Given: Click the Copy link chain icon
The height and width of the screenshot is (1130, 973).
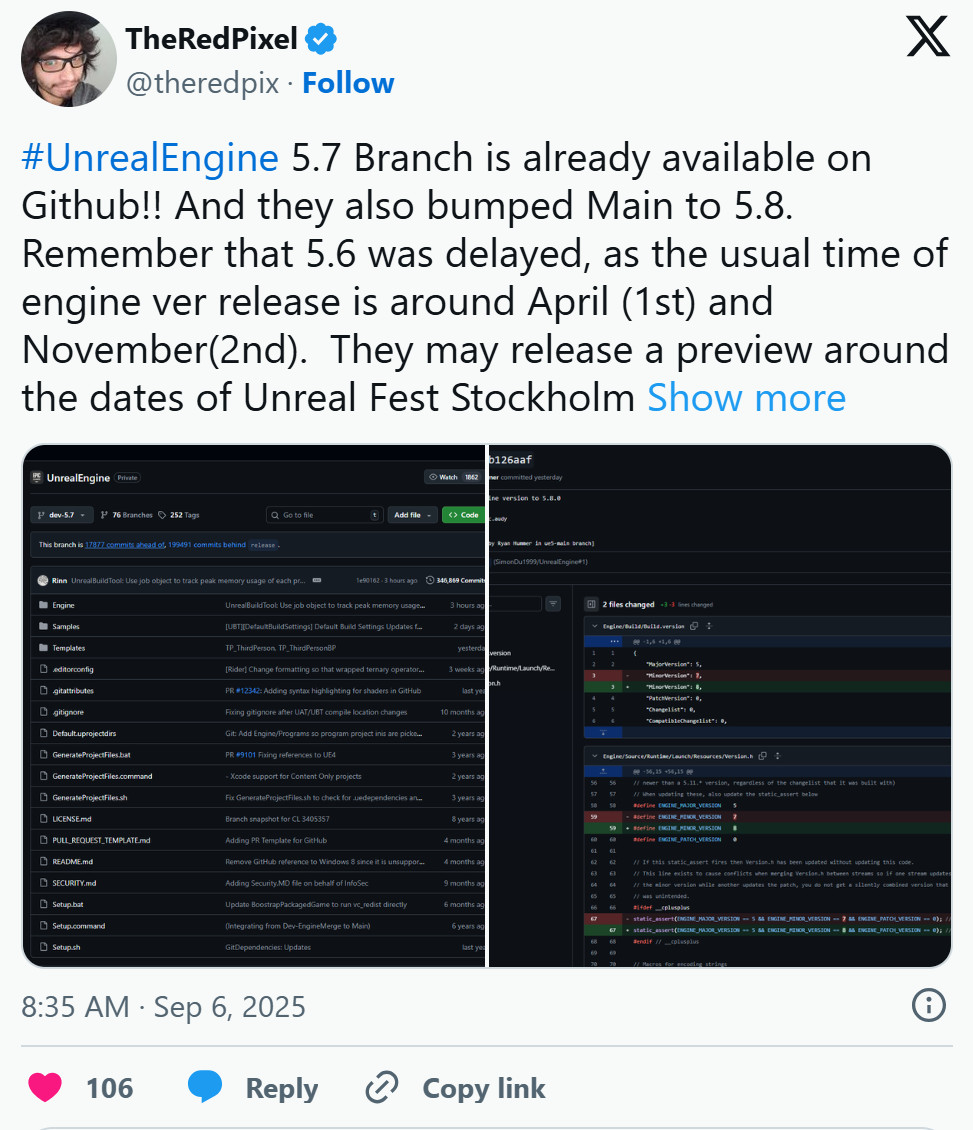Looking at the screenshot, I should pos(381,1087).
